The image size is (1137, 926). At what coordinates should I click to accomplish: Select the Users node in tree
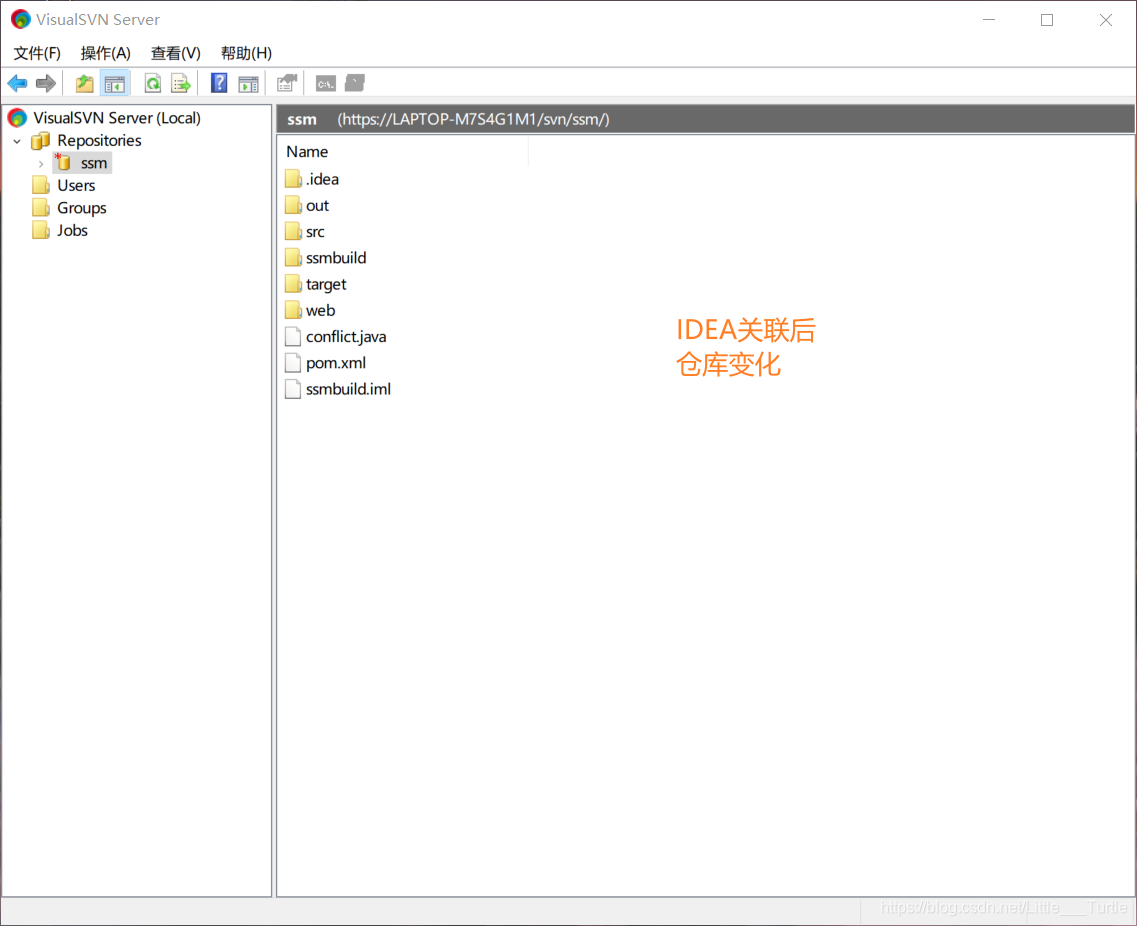76,186
